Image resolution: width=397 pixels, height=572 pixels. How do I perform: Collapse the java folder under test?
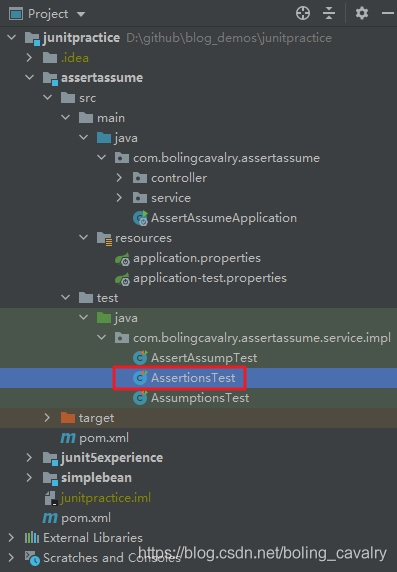coord(84,318)
